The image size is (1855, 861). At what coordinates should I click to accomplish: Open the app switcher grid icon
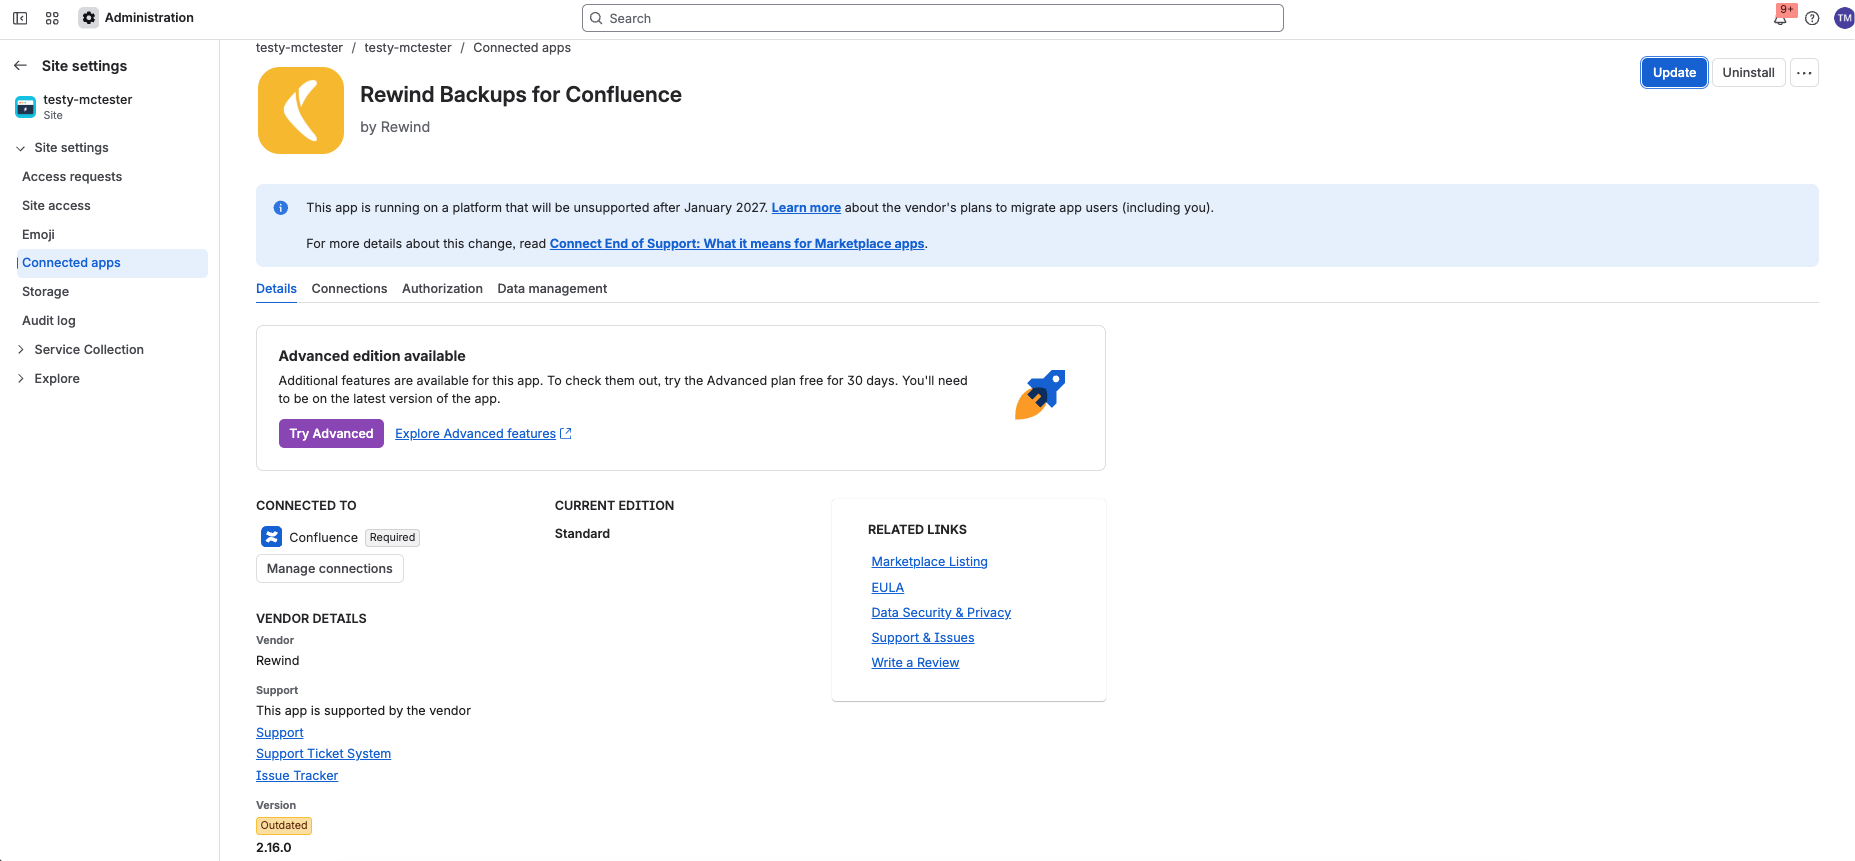point(52,18)
